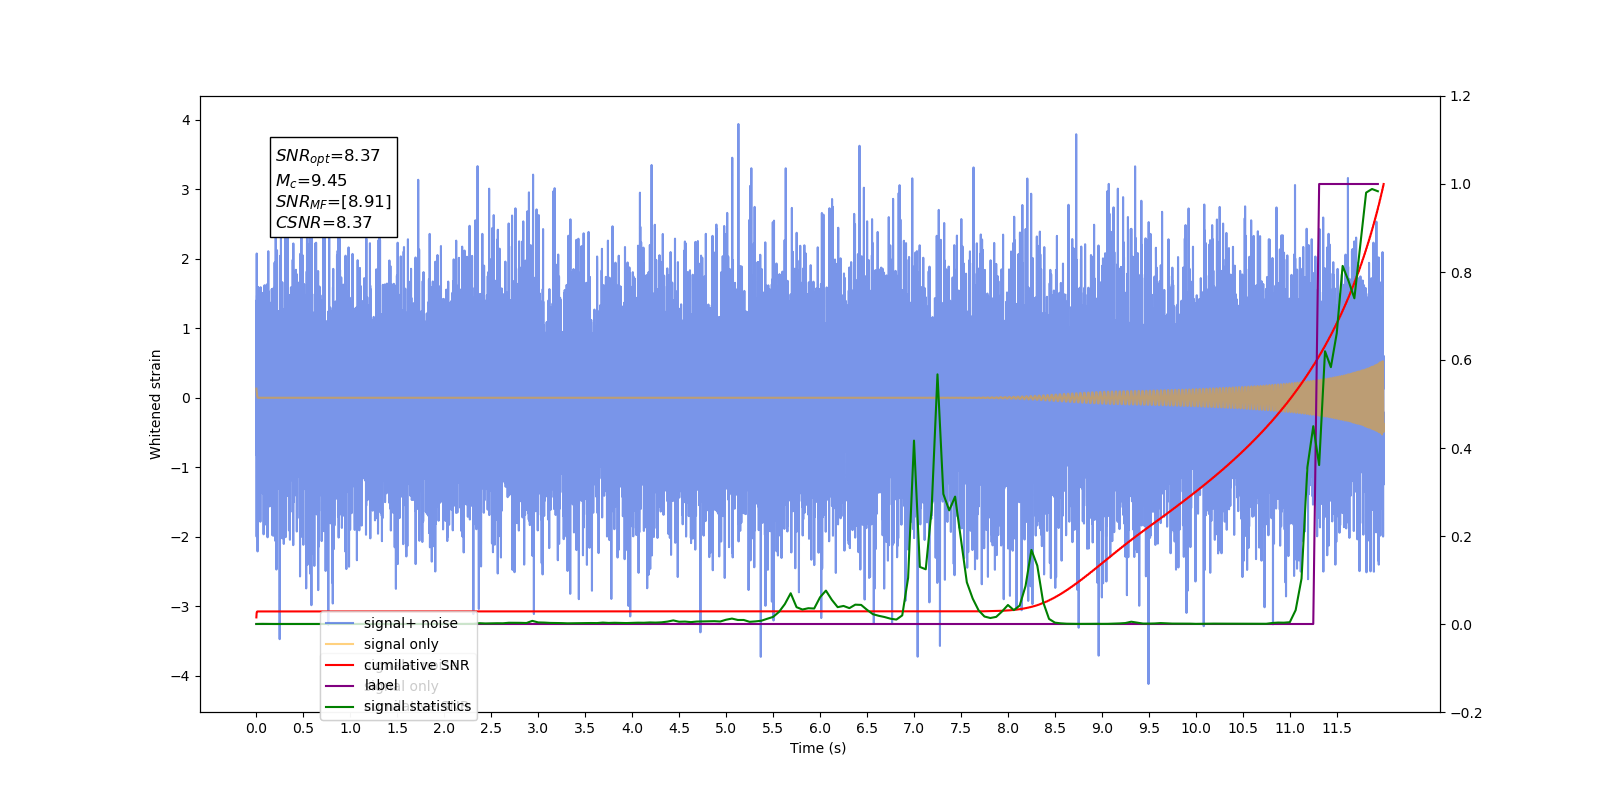Click the left y-axis tick label 0
Screen dimensions: 1600x800
point(185,398)
